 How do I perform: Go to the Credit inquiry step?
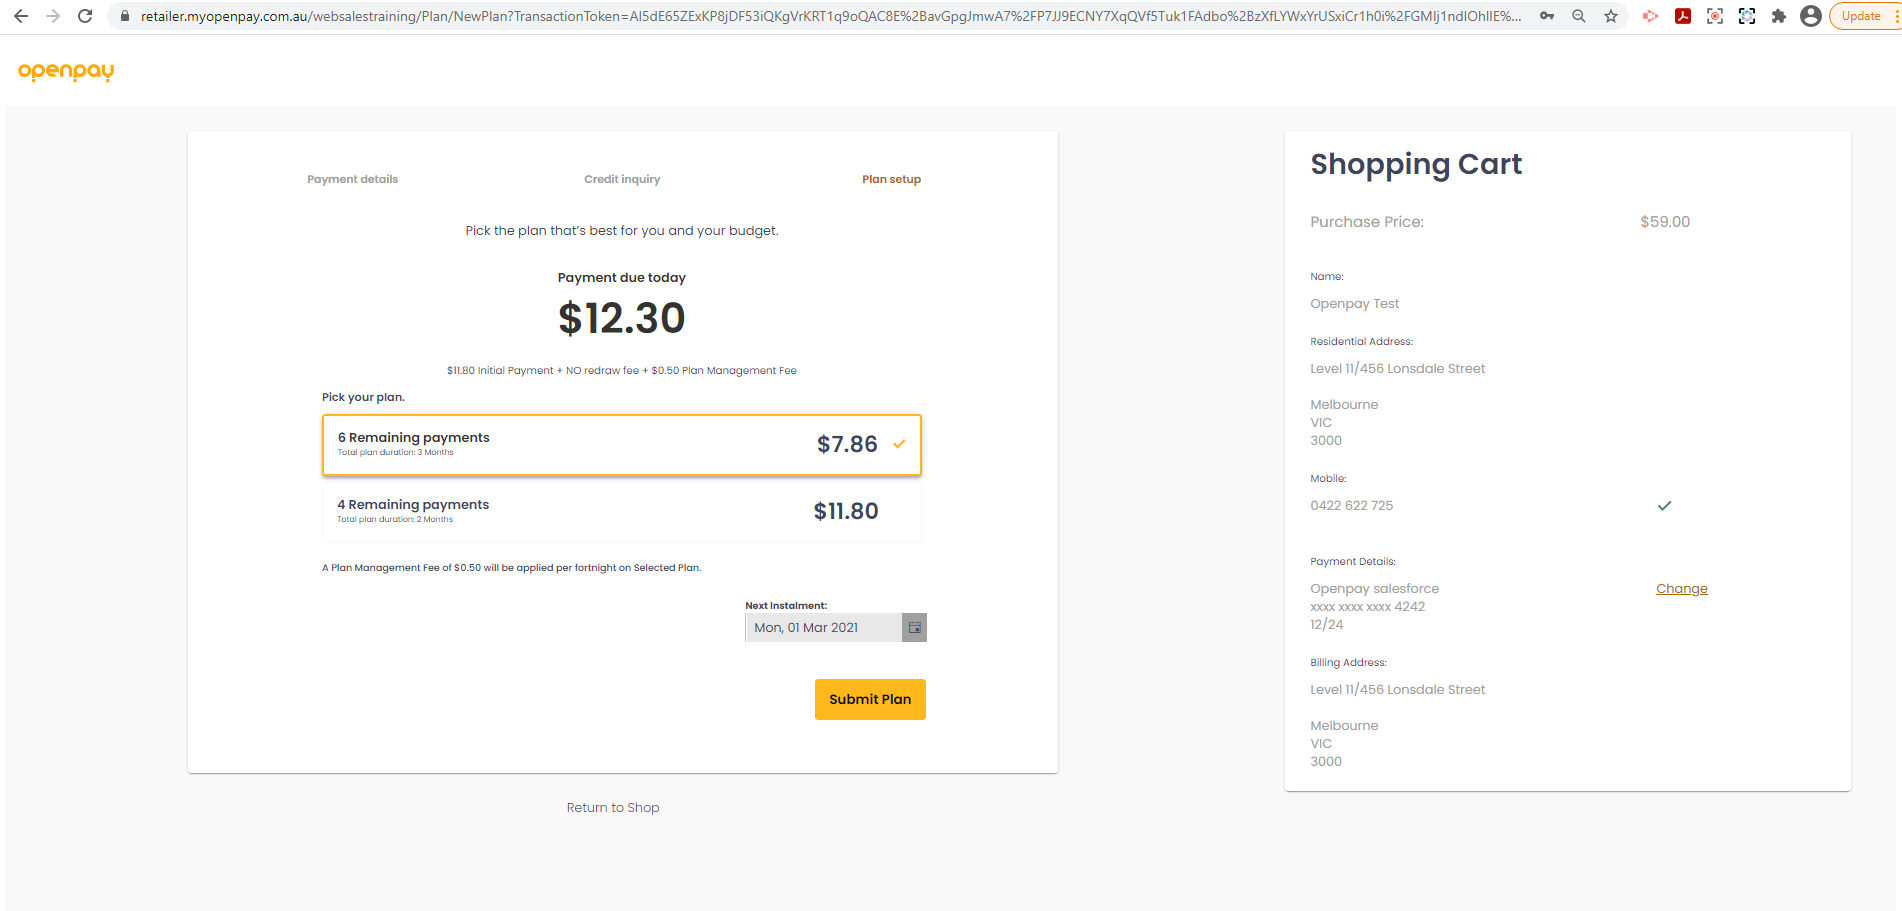click(622, 179)
